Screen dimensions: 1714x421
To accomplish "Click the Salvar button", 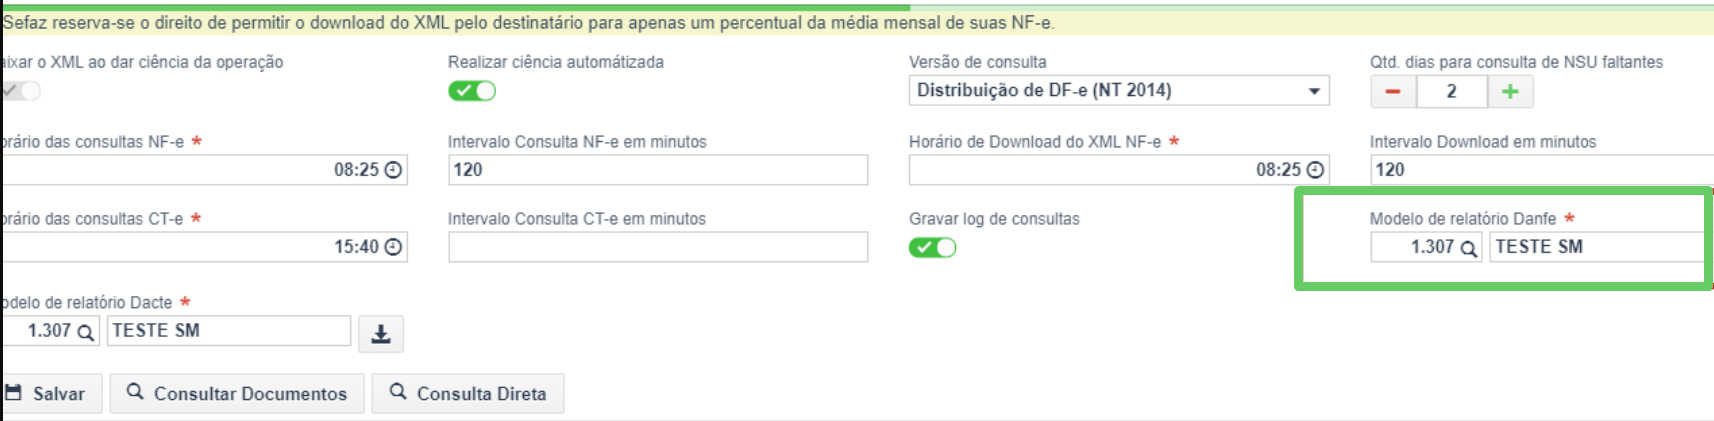I will click(46, 393).
